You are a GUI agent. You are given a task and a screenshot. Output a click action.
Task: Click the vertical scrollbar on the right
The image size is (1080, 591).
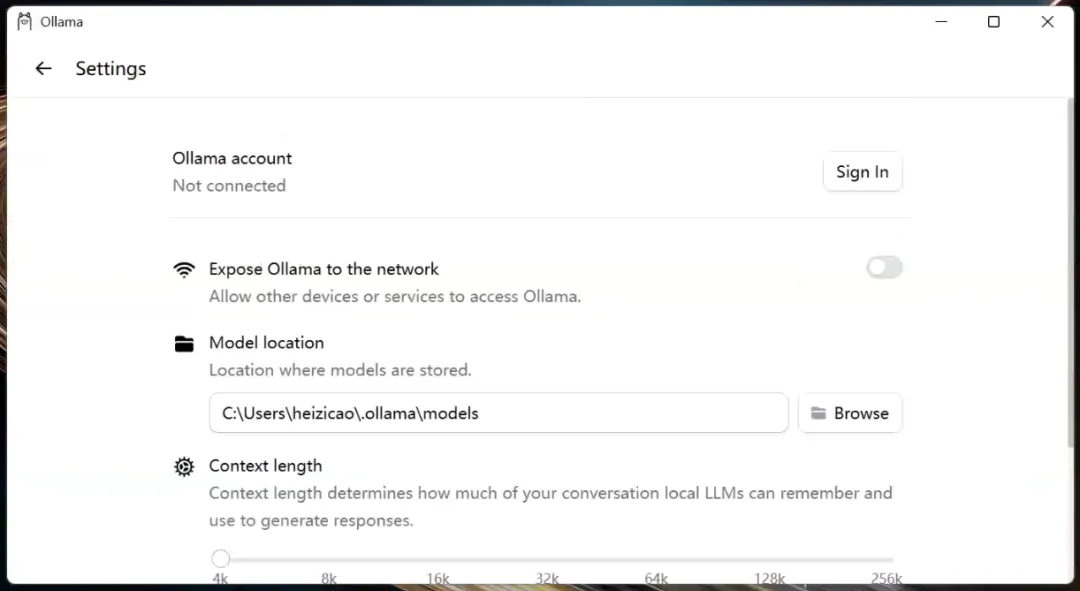pos(1072,270)
